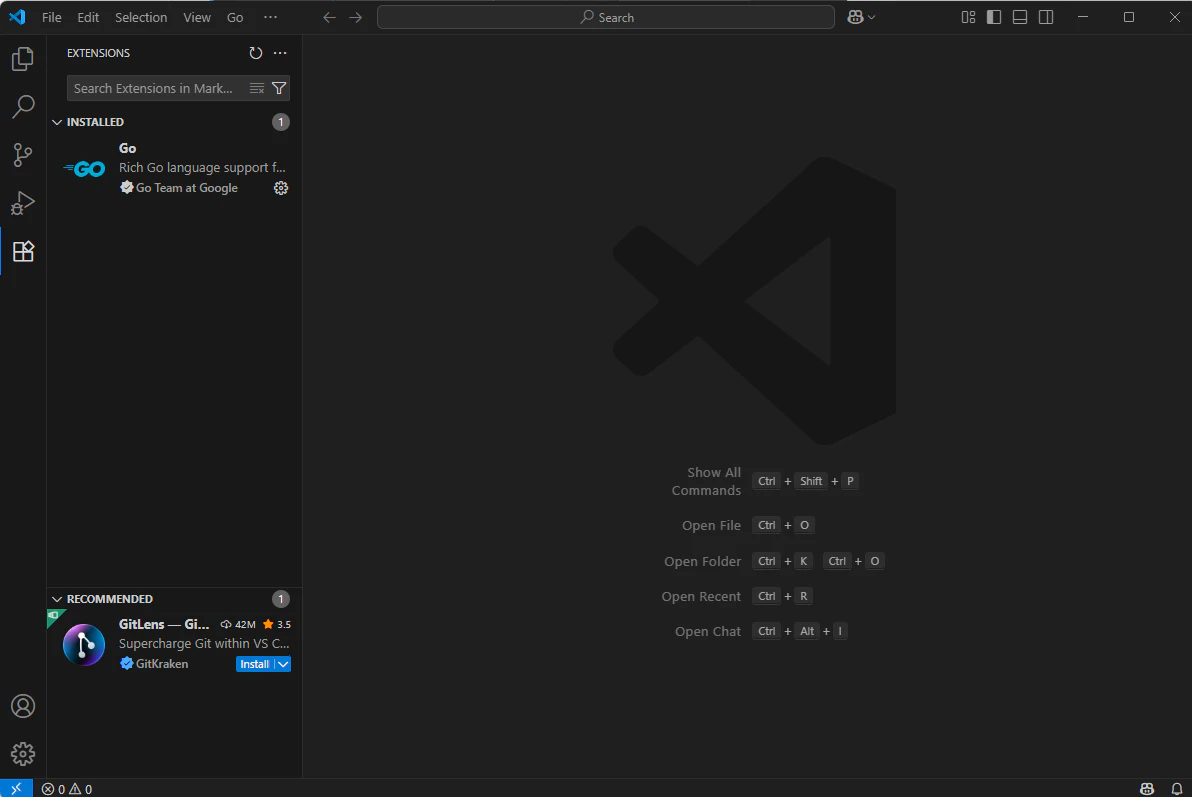Click the Open Chat shortcut label
This screenshot has width=1192, height=797.
[x=708, y=631]
